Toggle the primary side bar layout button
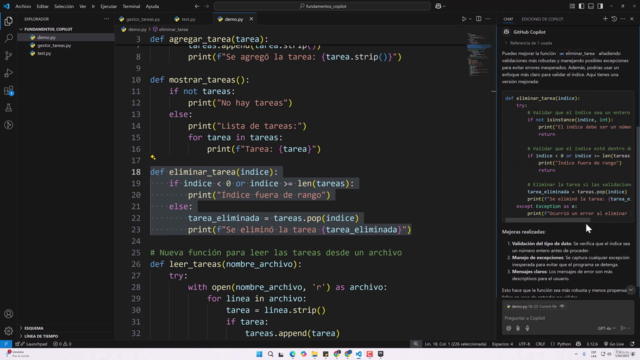This screenshot has height=360, width=640. 581,6
